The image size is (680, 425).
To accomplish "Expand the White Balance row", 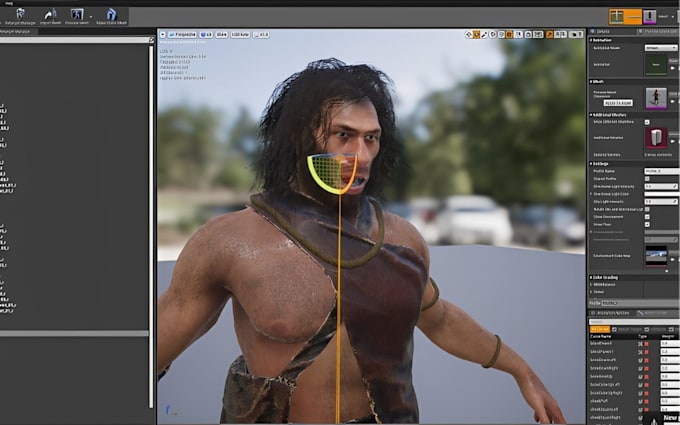I will [592, 284].
